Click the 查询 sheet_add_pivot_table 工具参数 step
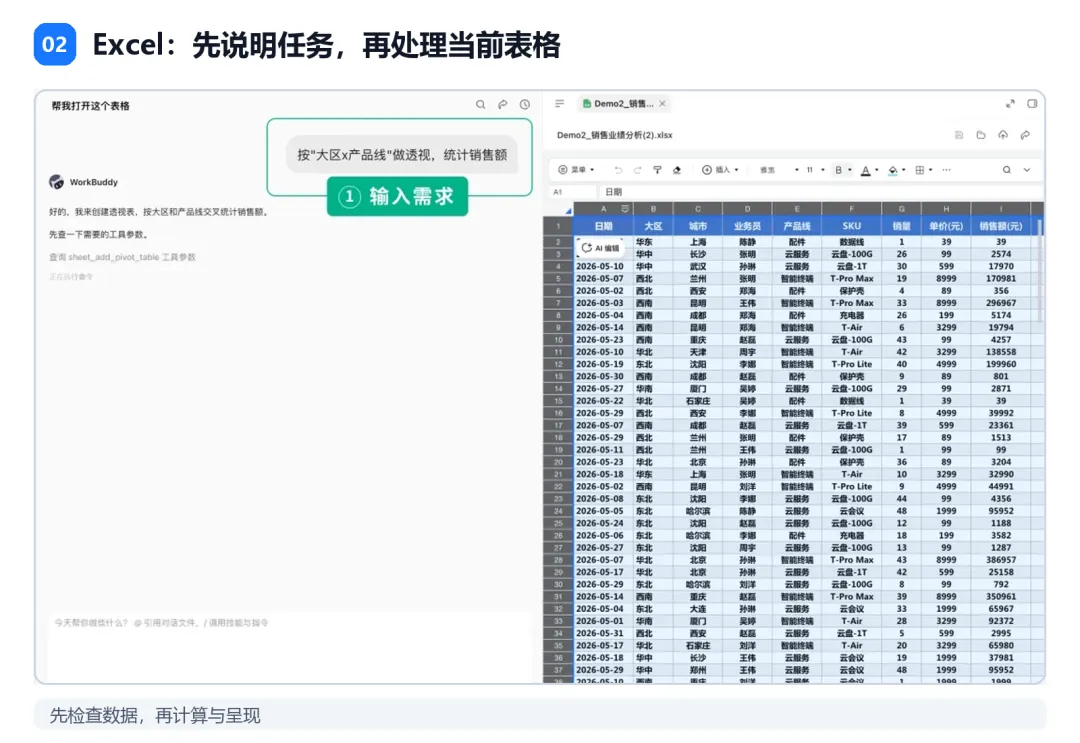The width and height of the screenshot is (1080, 743). tap(122, 257)
